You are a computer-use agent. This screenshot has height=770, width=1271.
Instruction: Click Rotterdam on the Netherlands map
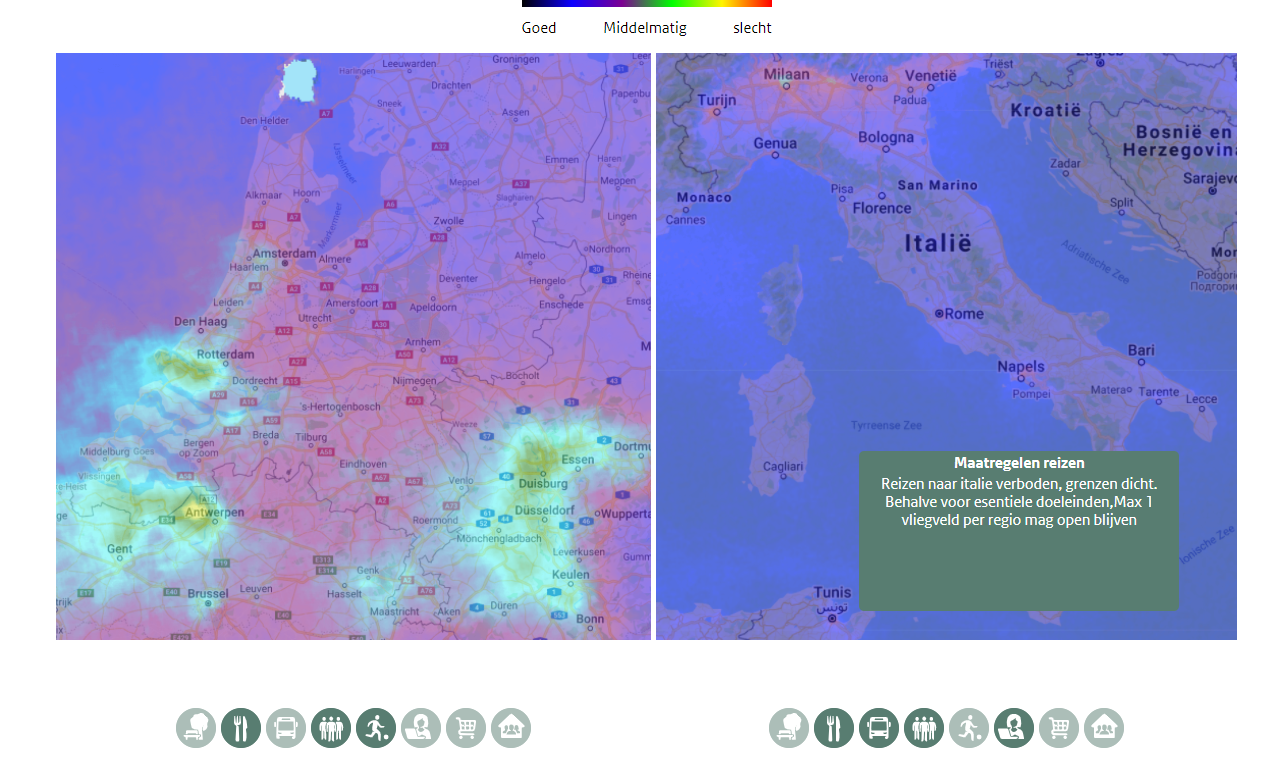(x=226, y=354)
